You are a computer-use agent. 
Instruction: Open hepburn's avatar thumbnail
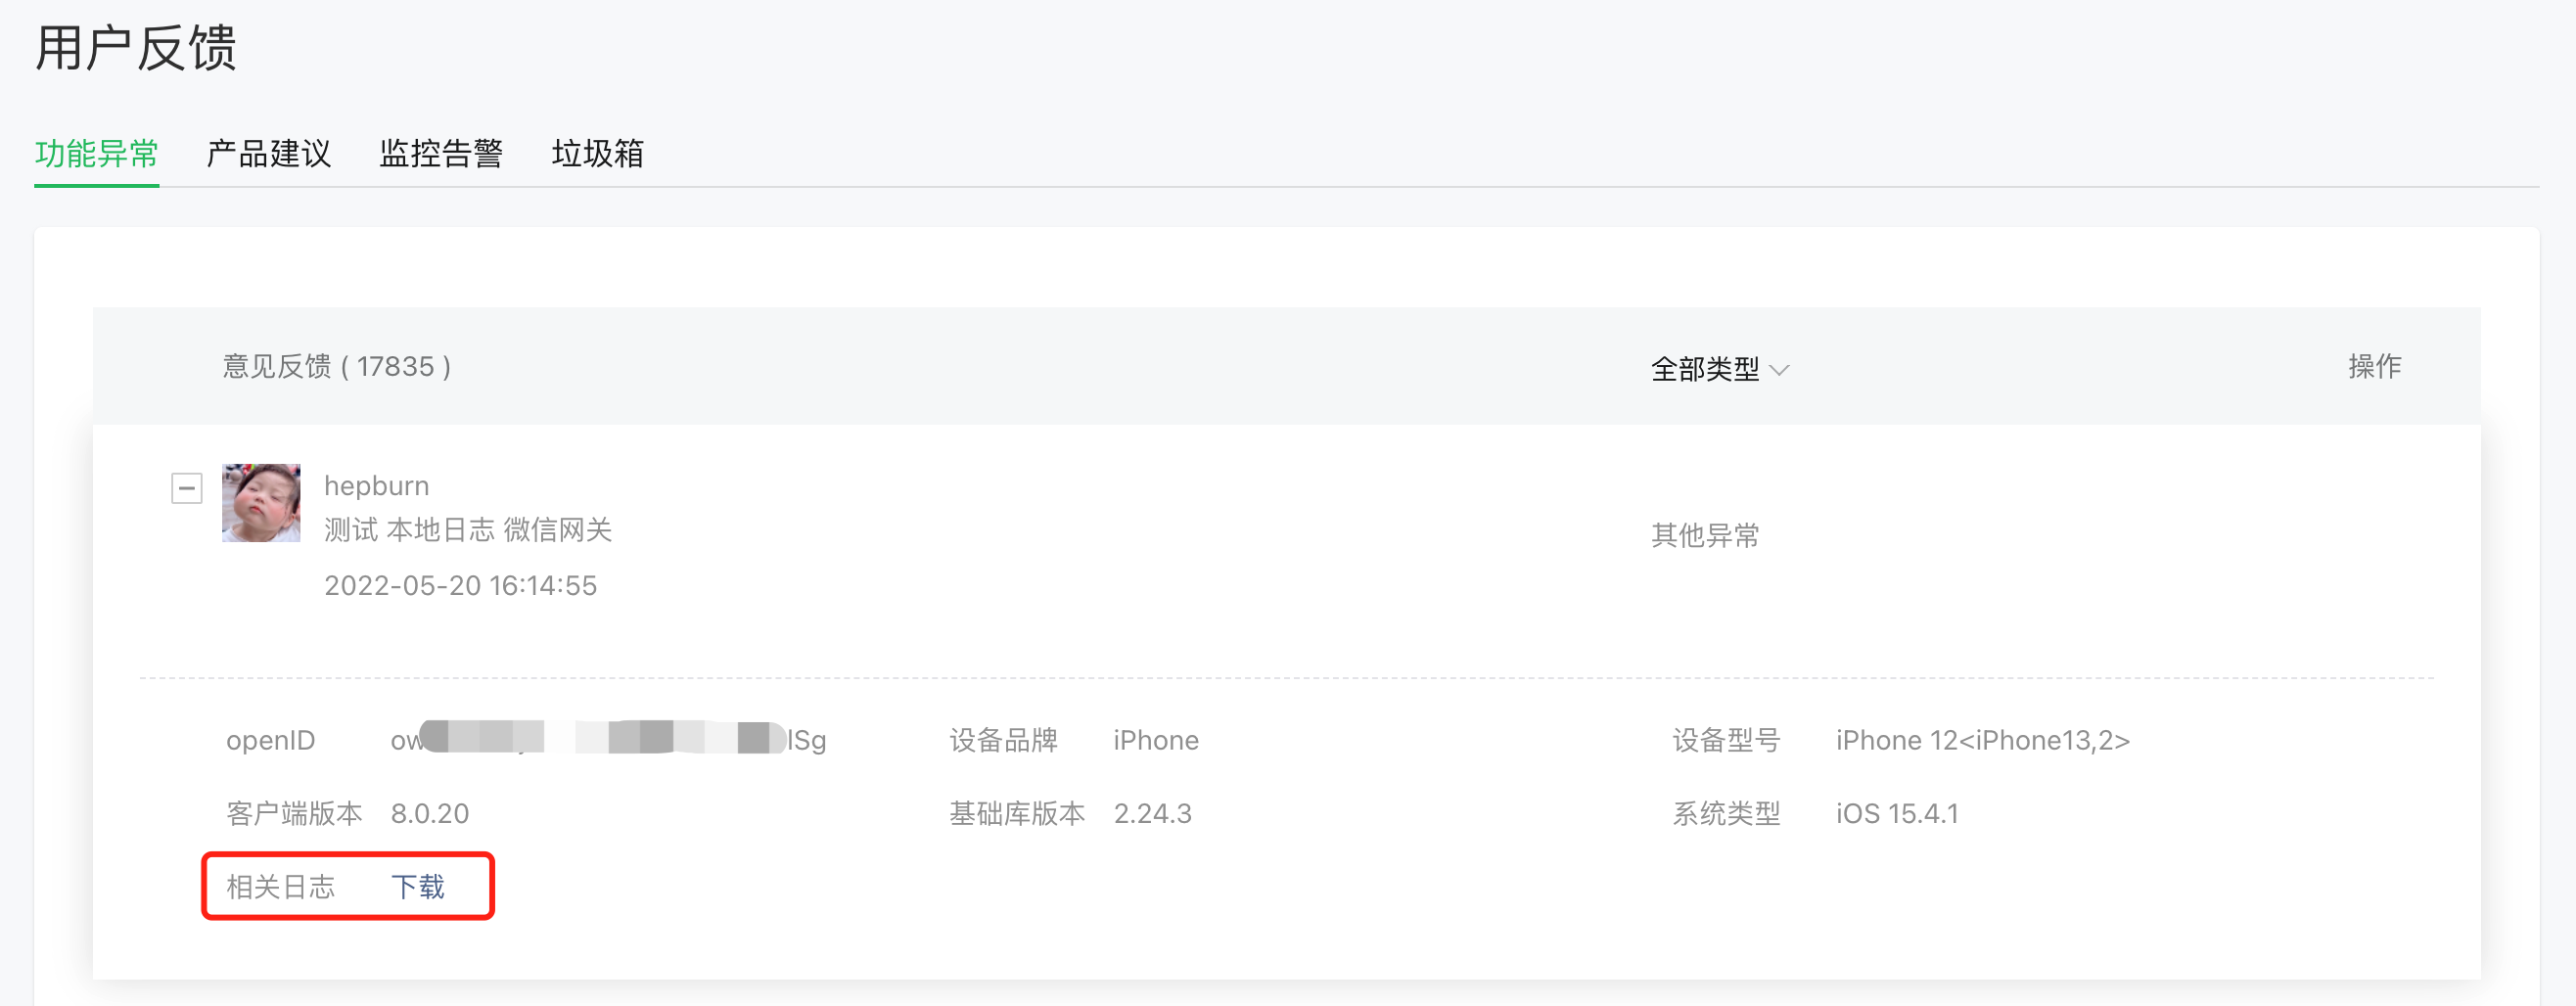261,503
